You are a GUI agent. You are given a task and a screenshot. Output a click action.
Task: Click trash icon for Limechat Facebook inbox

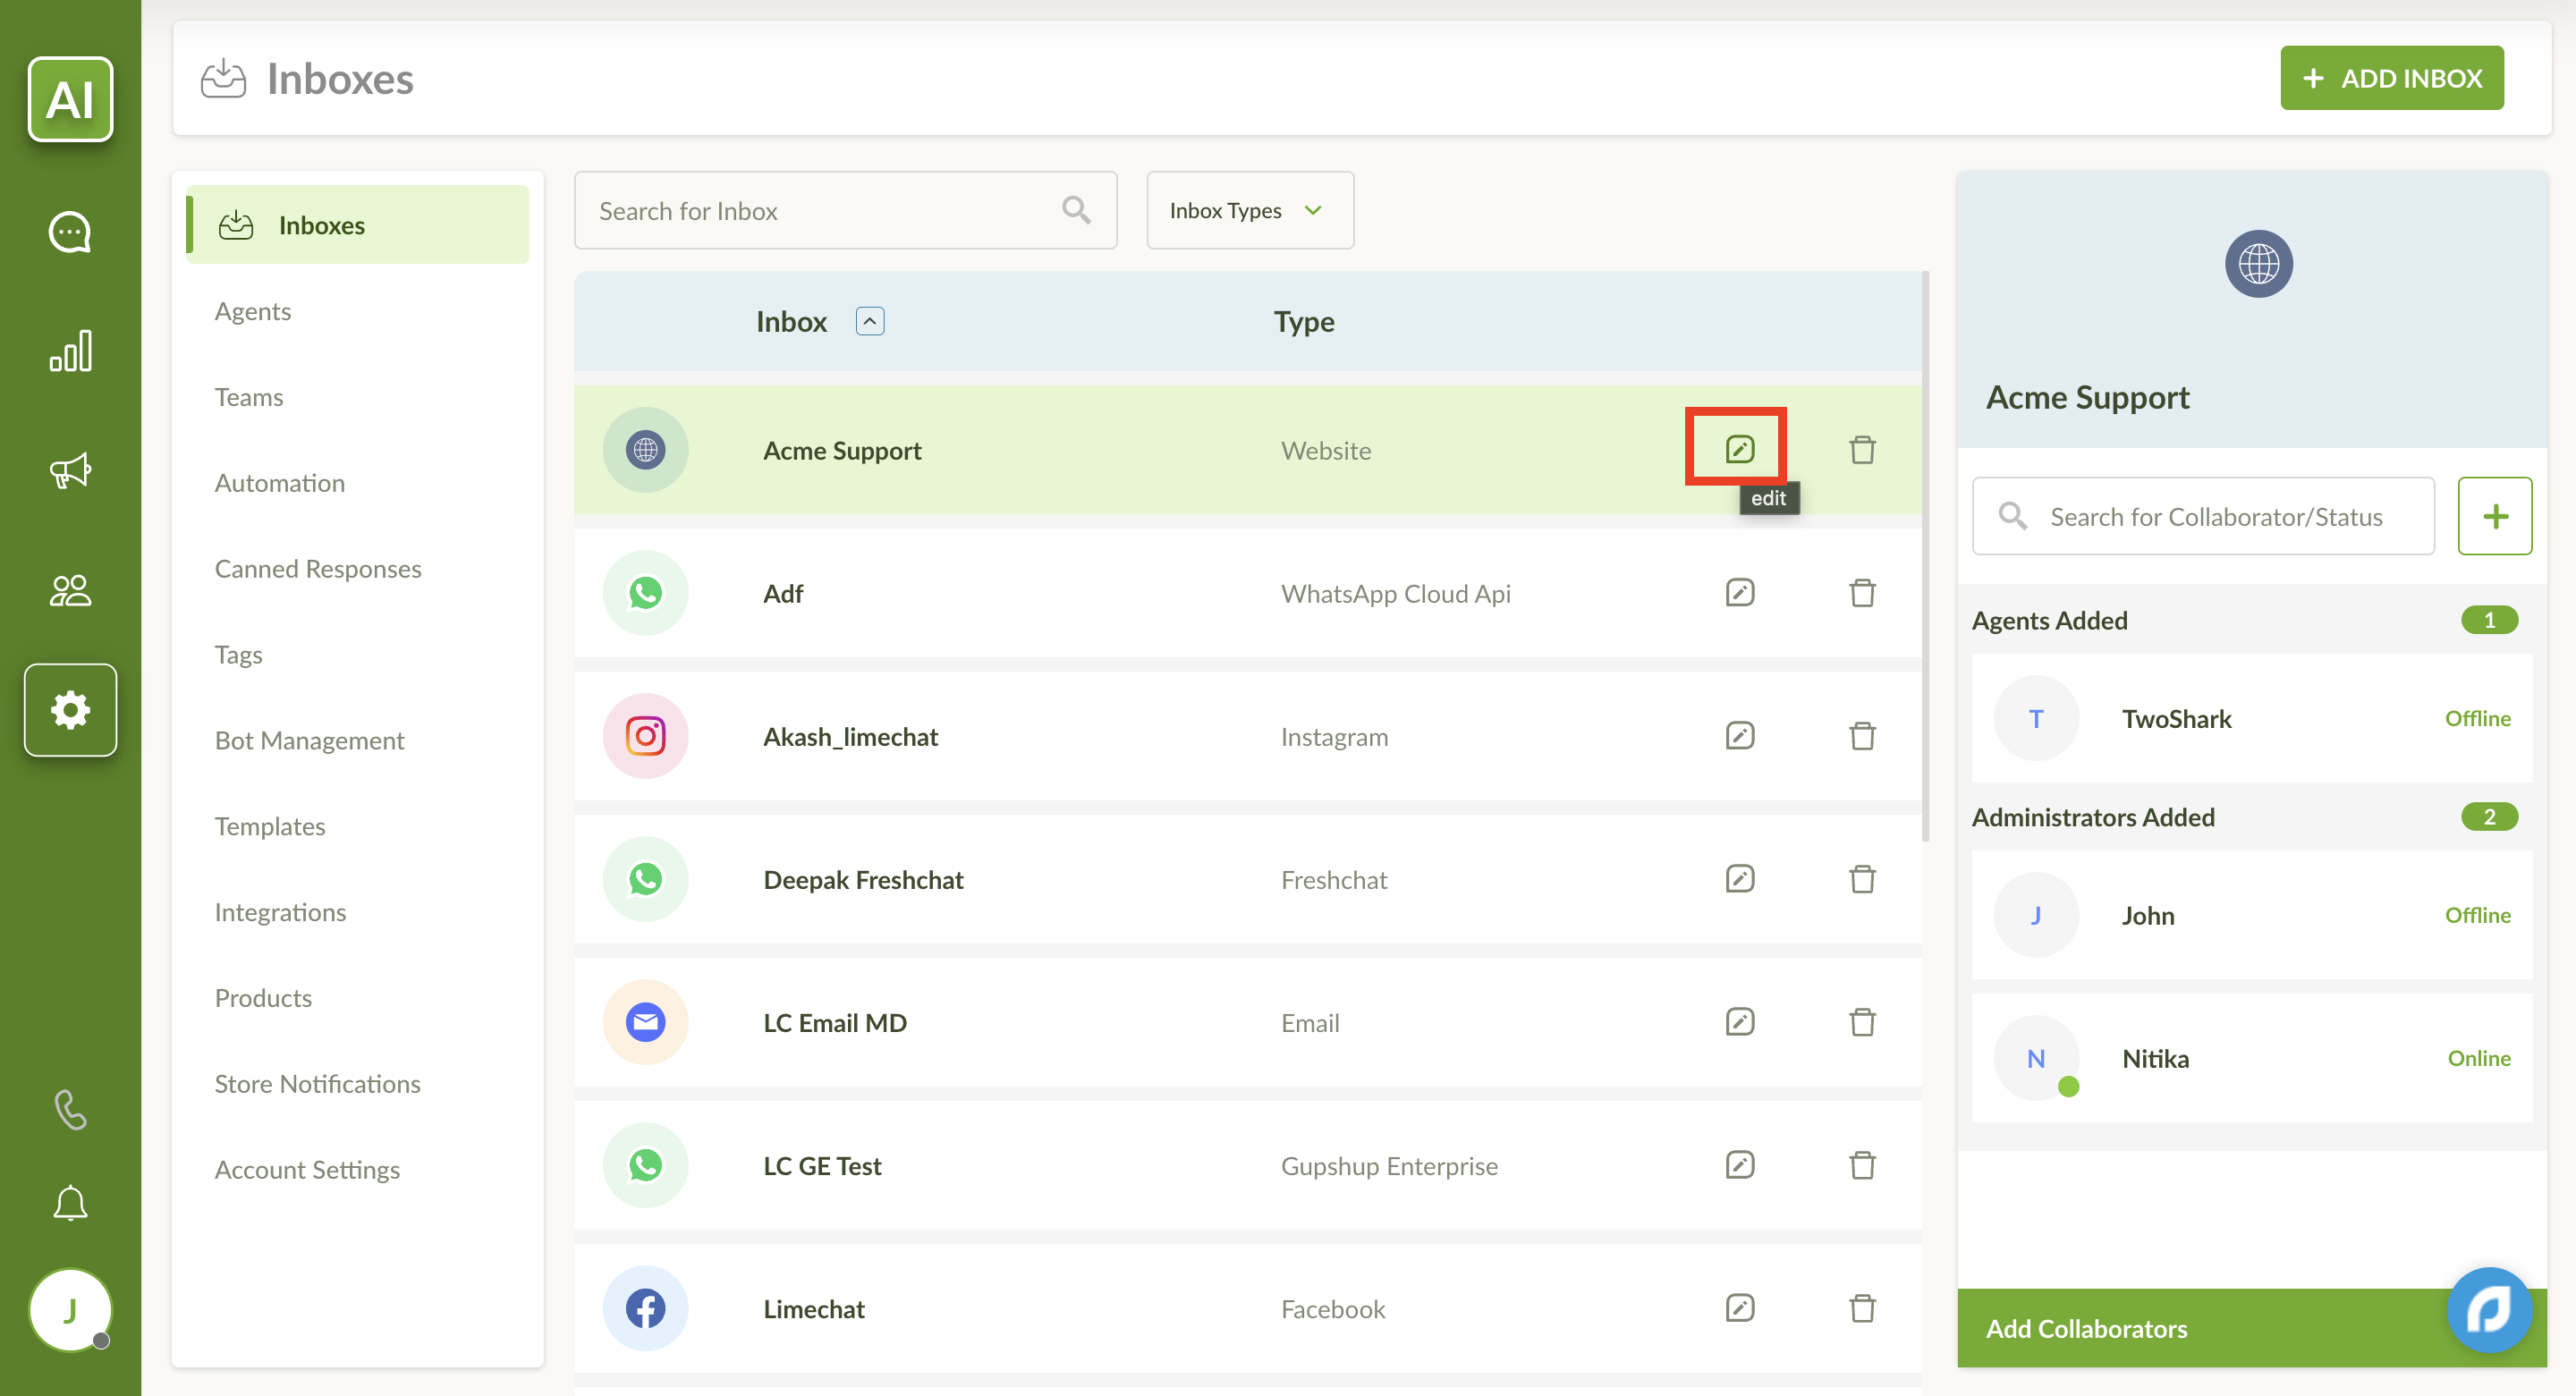1861,1308
